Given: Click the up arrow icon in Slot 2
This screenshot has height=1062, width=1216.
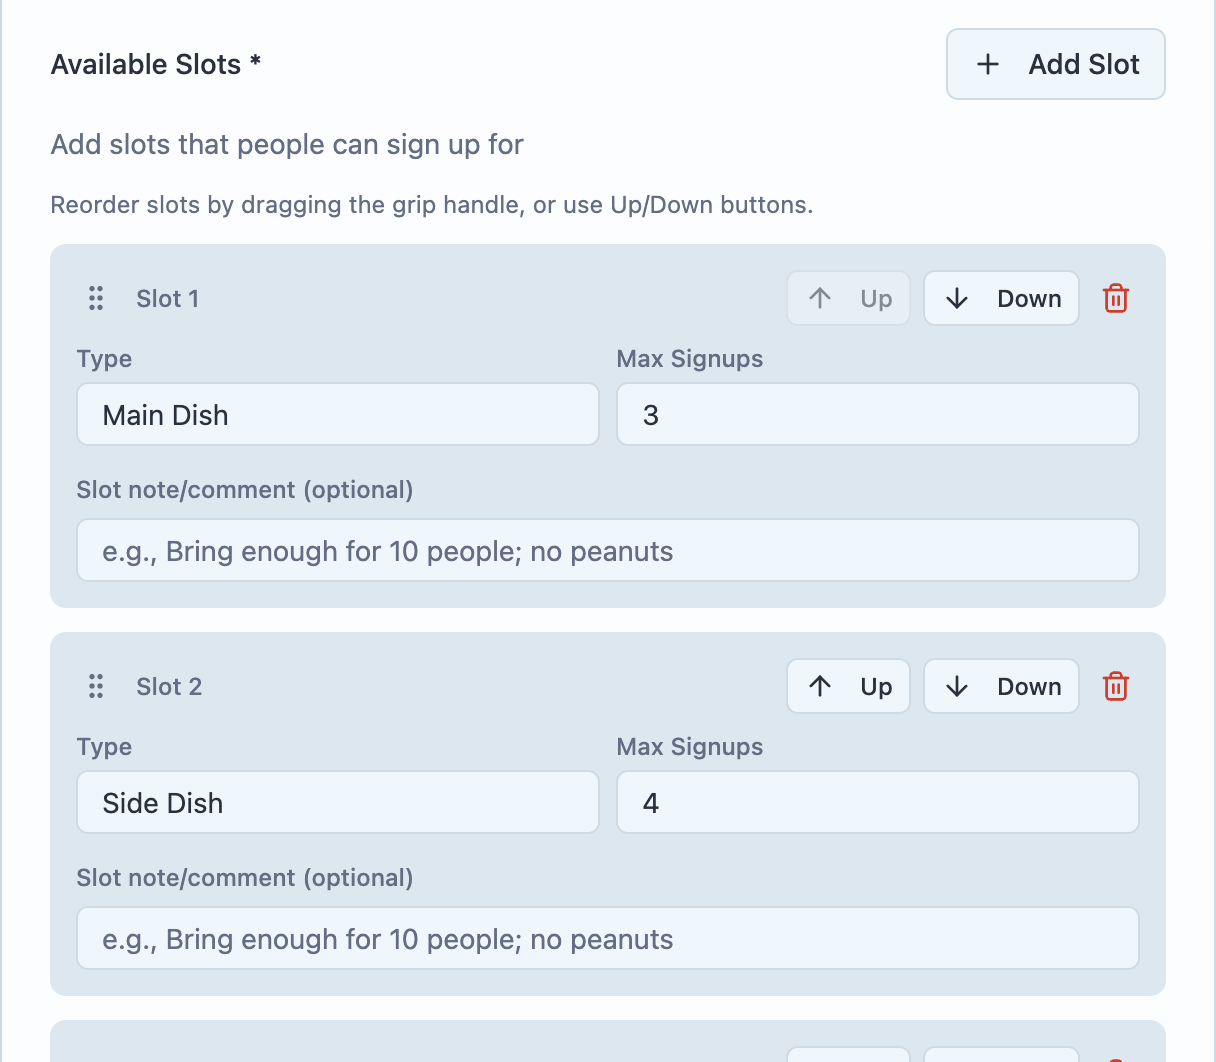Looking at the screenshot, I should tap(820, 686).
